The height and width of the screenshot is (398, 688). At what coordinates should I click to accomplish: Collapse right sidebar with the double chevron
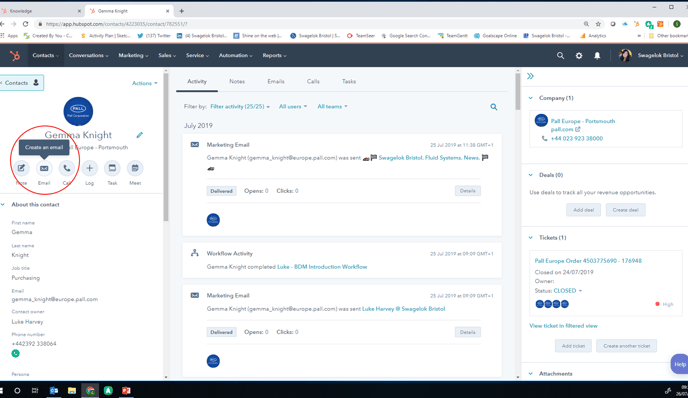click(x=530, y=76)
